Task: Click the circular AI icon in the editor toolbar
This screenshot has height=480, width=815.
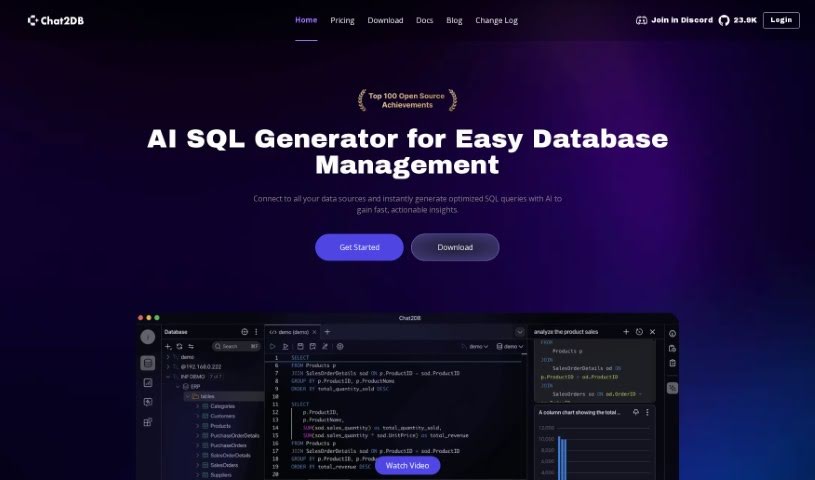Action: [340, 346]
